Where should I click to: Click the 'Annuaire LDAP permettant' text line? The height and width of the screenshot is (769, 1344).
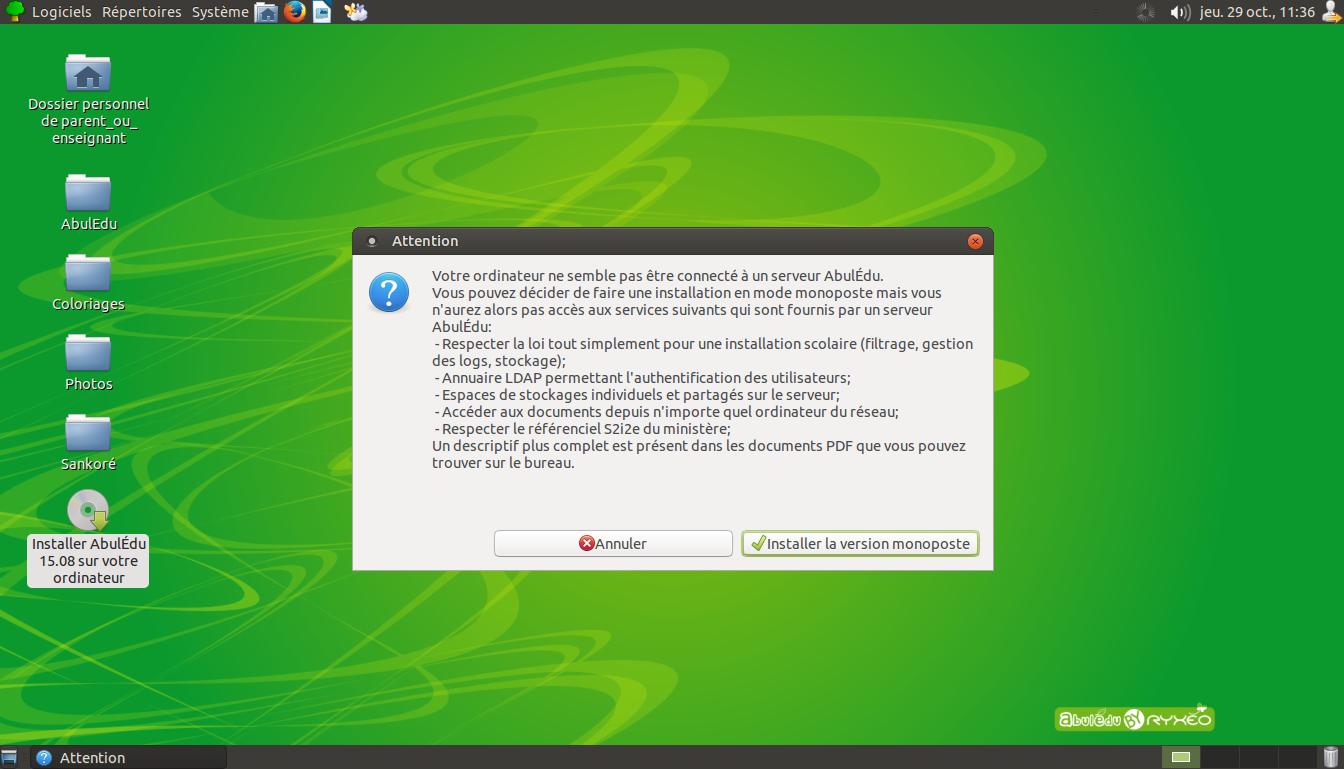[642, 378]
